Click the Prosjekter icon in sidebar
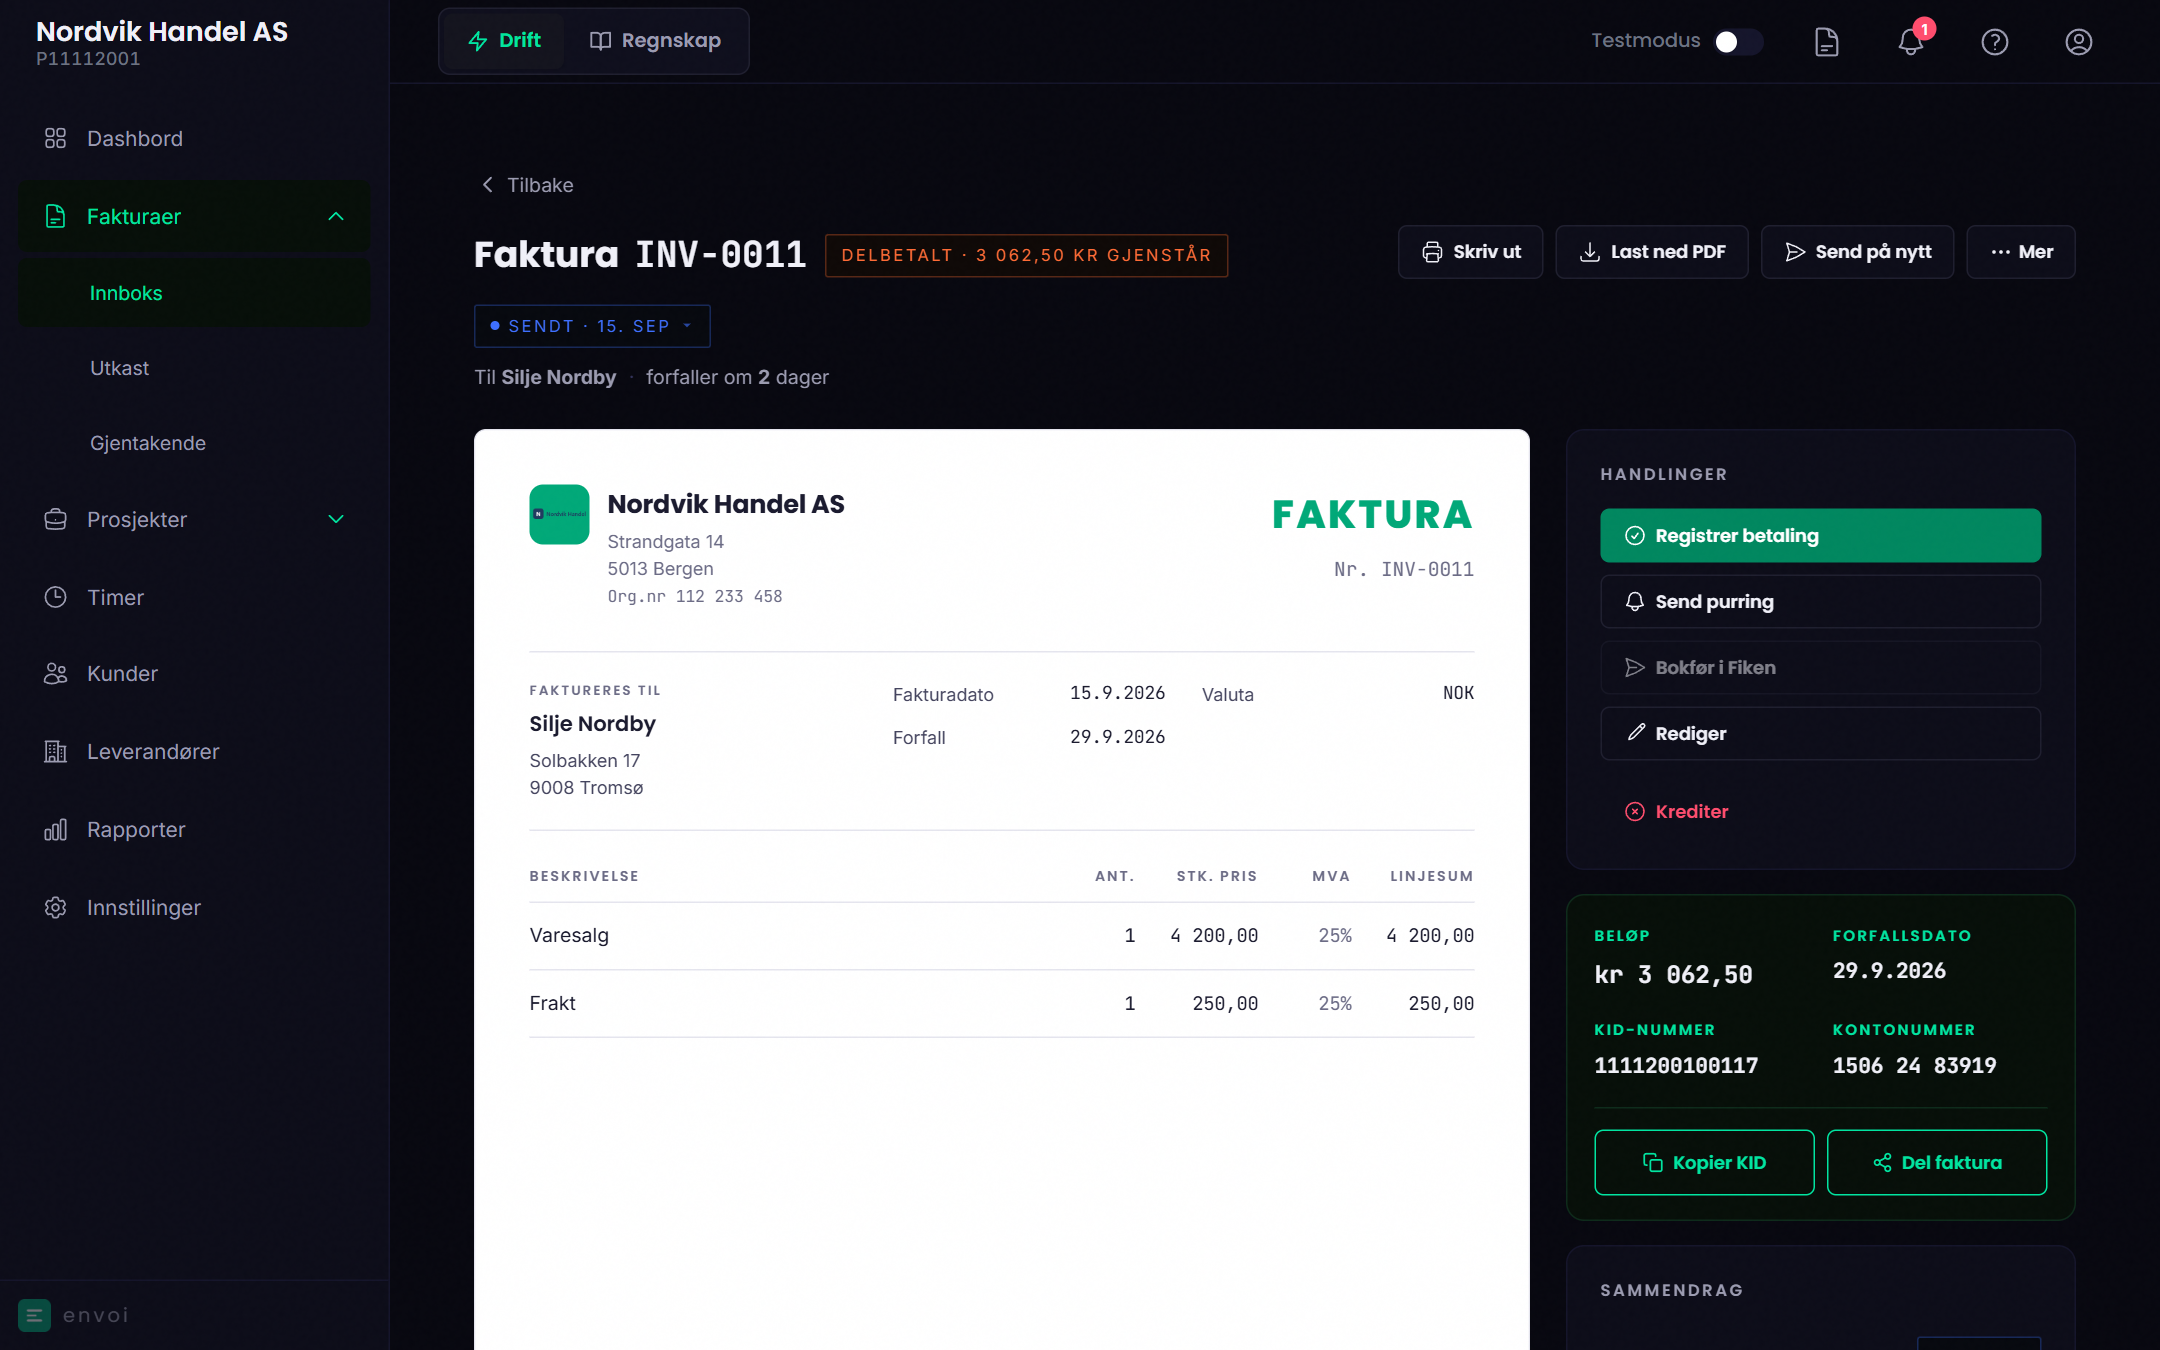Image resolution: width=2160 pixels, height=1350 pixels. (x=55, y=519)
